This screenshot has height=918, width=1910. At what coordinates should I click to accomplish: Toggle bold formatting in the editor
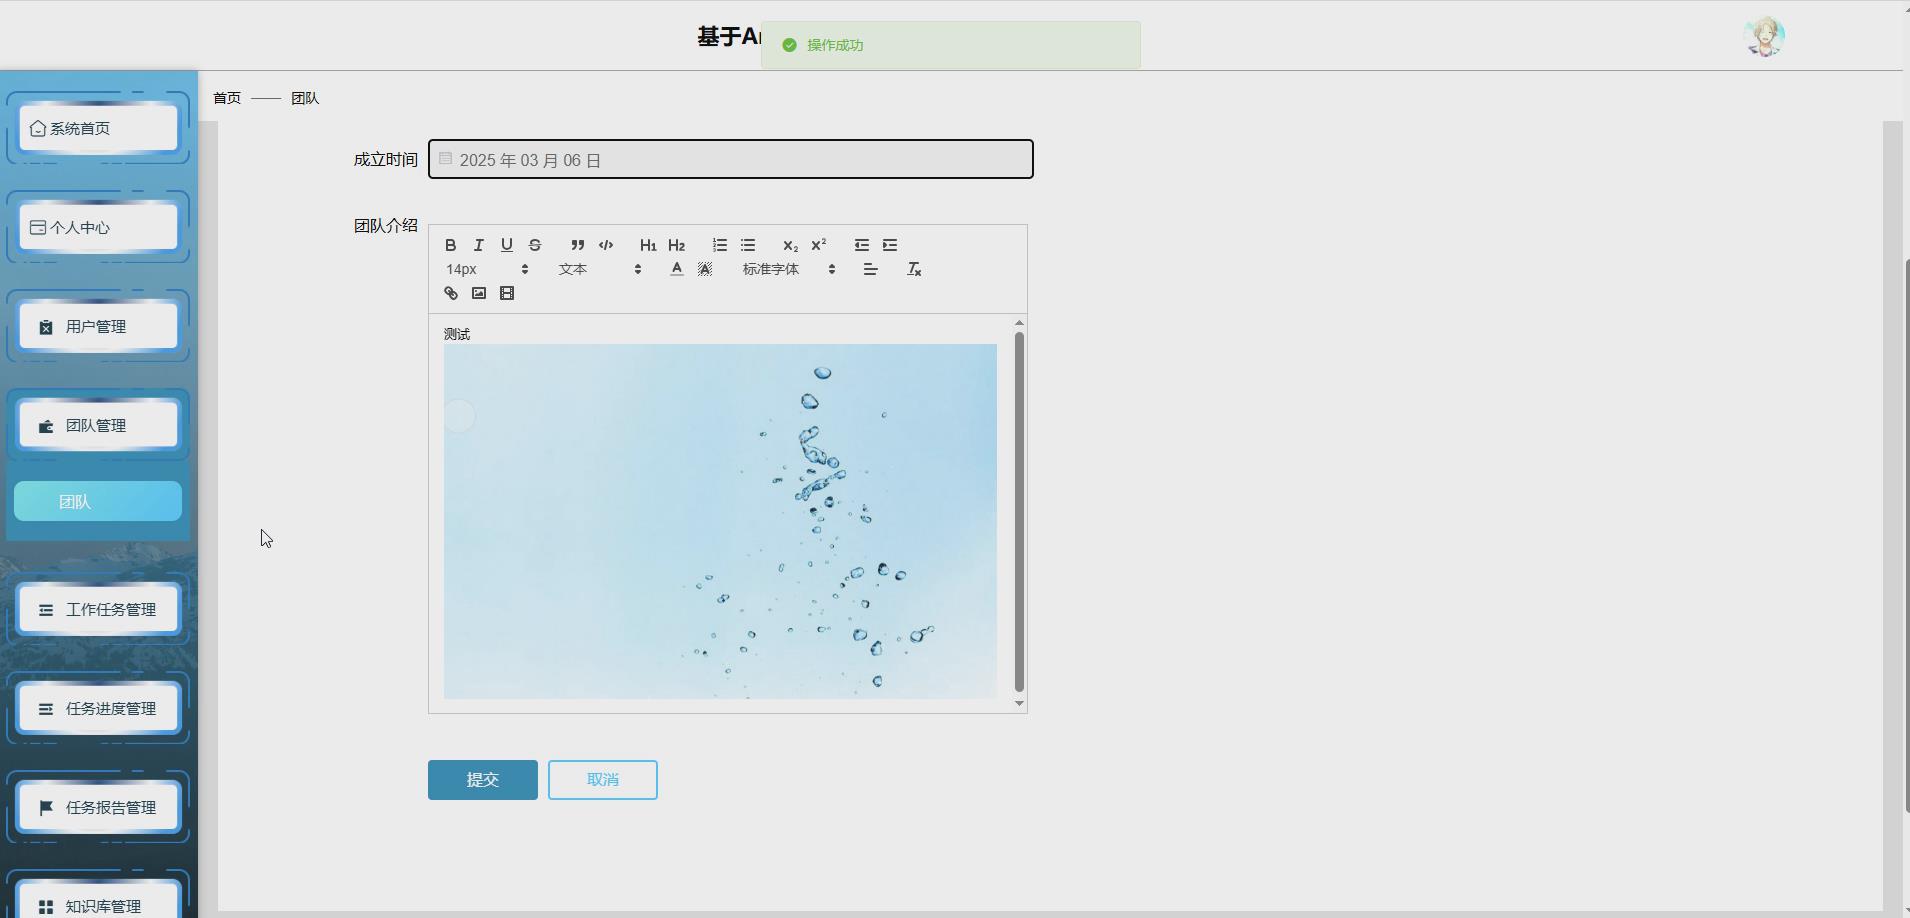point(451,245)
